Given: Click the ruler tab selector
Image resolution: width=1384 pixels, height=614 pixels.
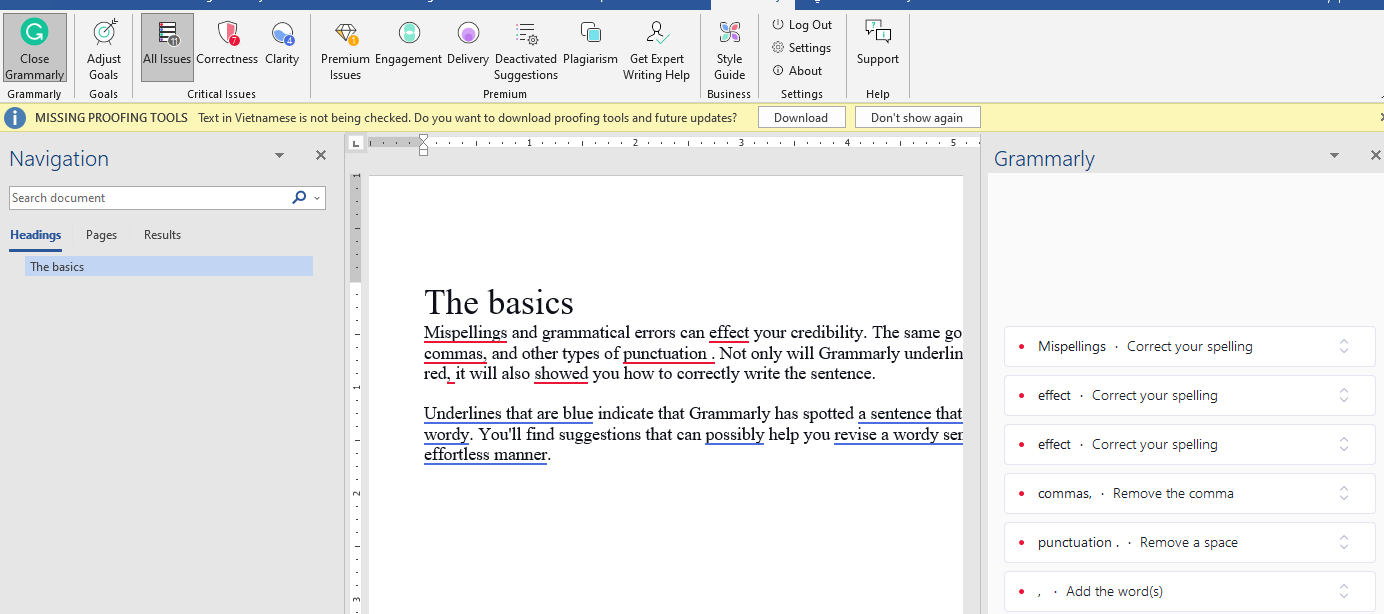Looking at the screenshot, I should pyautogui.click(x=356, y=144).
